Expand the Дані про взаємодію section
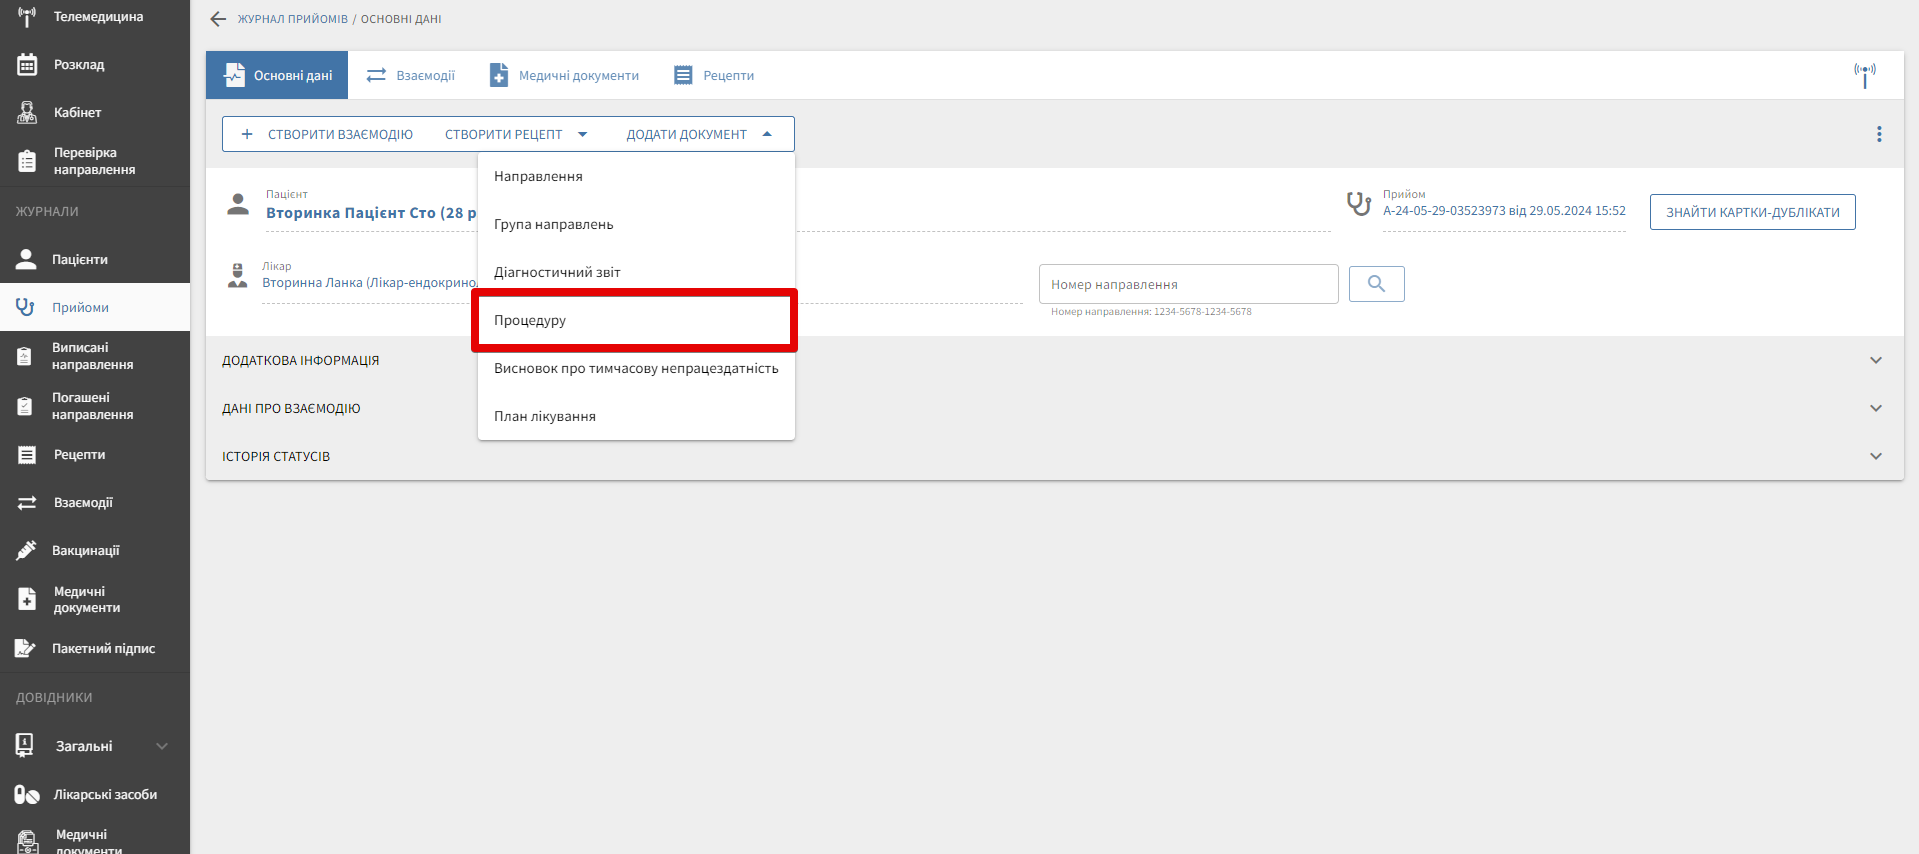Screen dimensions: 1919x854 click(1875, 408)
